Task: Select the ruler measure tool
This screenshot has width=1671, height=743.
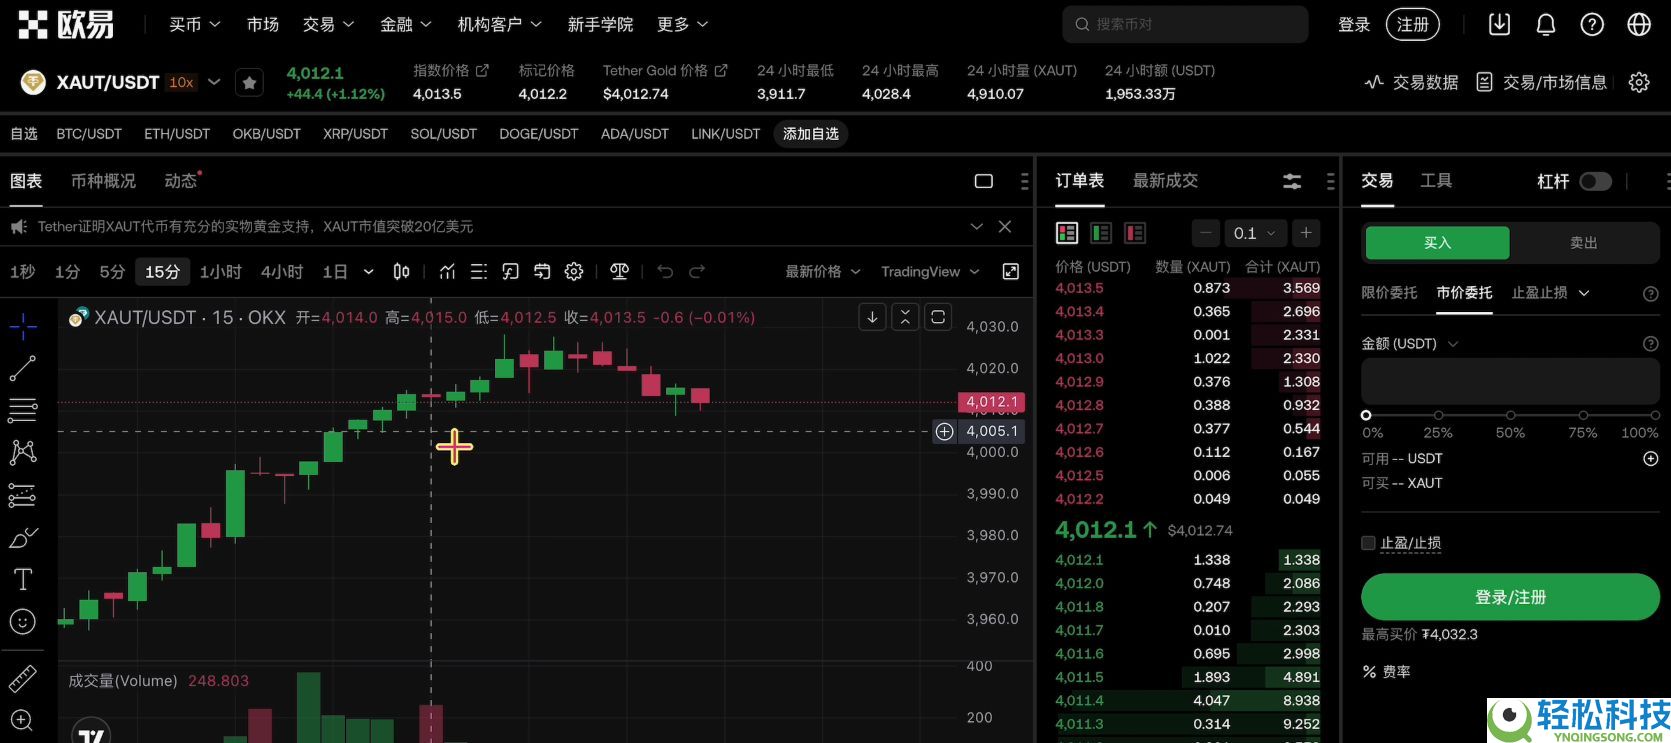Action: [23, 679]
